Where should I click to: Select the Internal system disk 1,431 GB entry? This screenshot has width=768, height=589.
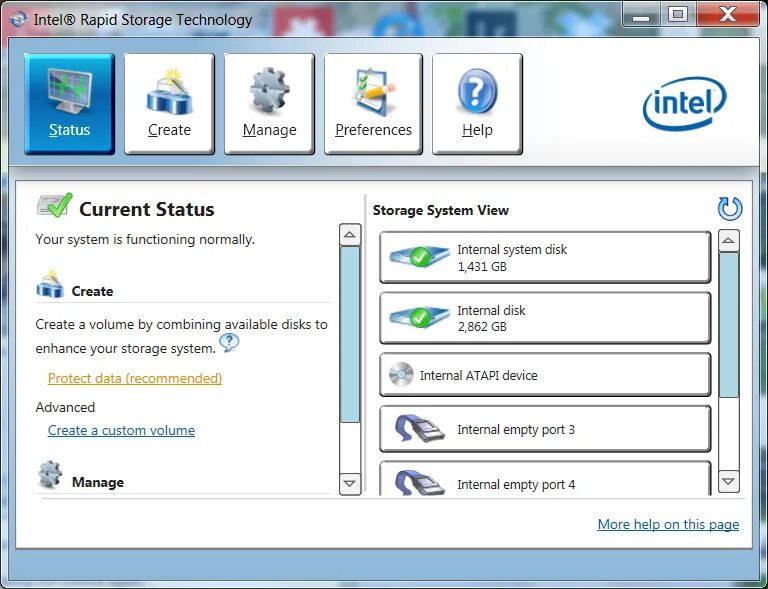(x=545, y=258)
